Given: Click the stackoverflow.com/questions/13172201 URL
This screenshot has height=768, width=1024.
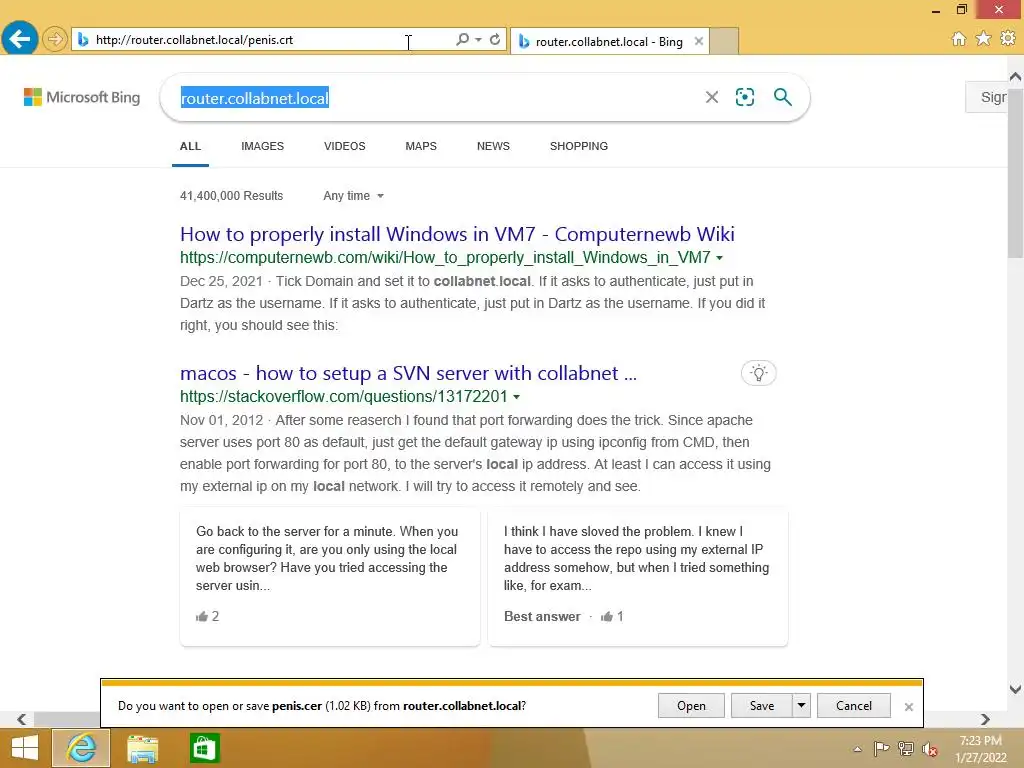Looking at the screenshot, I should (x=344, y=396).
